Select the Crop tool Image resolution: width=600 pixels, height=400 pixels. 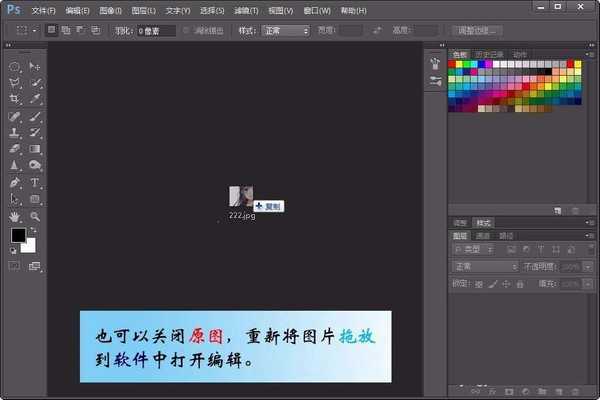point(15,100)
